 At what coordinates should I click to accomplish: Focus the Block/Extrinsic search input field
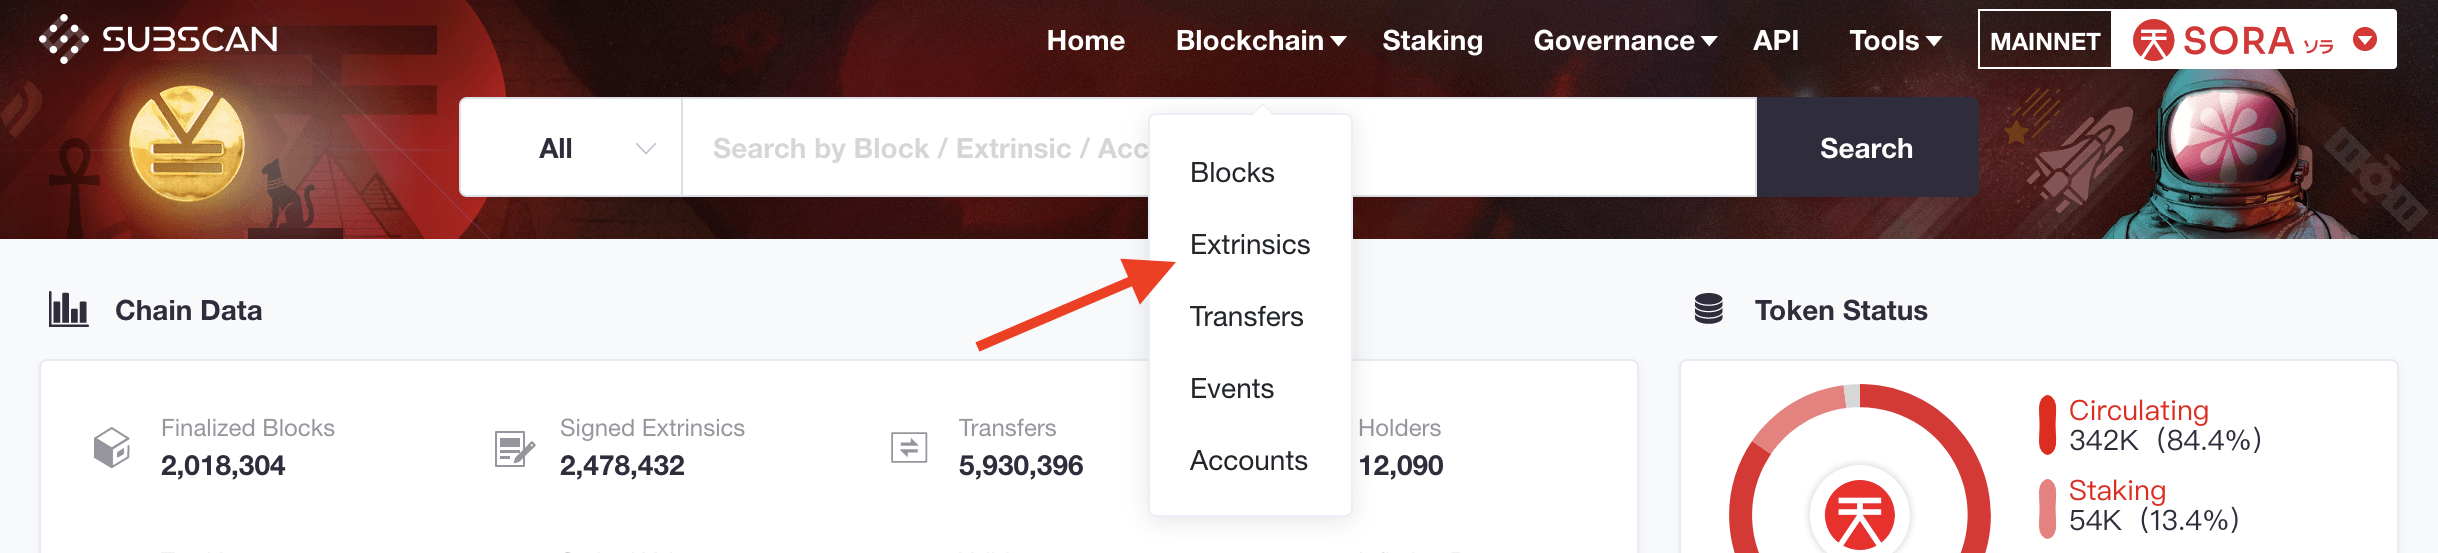pos(1218,147)
